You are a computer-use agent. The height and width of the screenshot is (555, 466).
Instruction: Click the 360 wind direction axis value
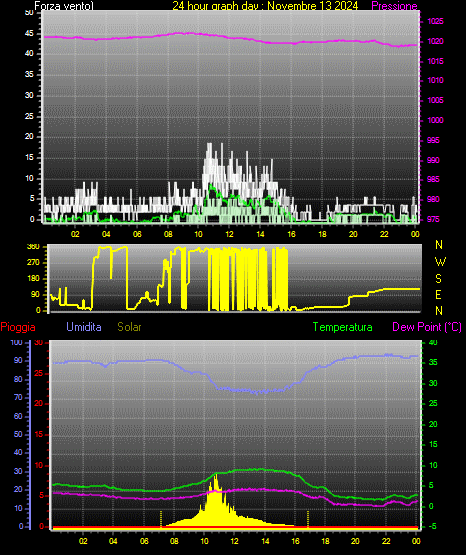coord(33,247)
